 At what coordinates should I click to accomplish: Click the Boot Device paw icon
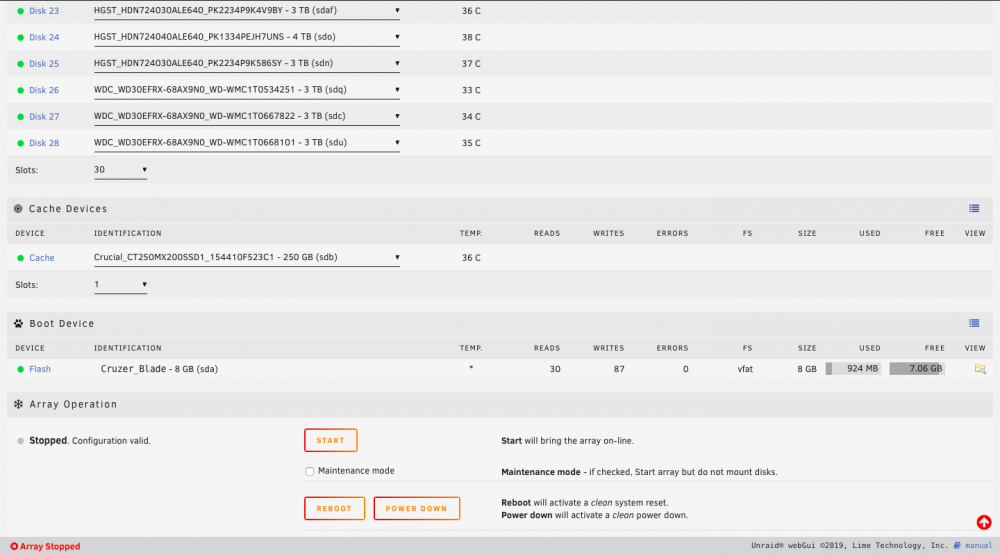[x=18, y=323]
